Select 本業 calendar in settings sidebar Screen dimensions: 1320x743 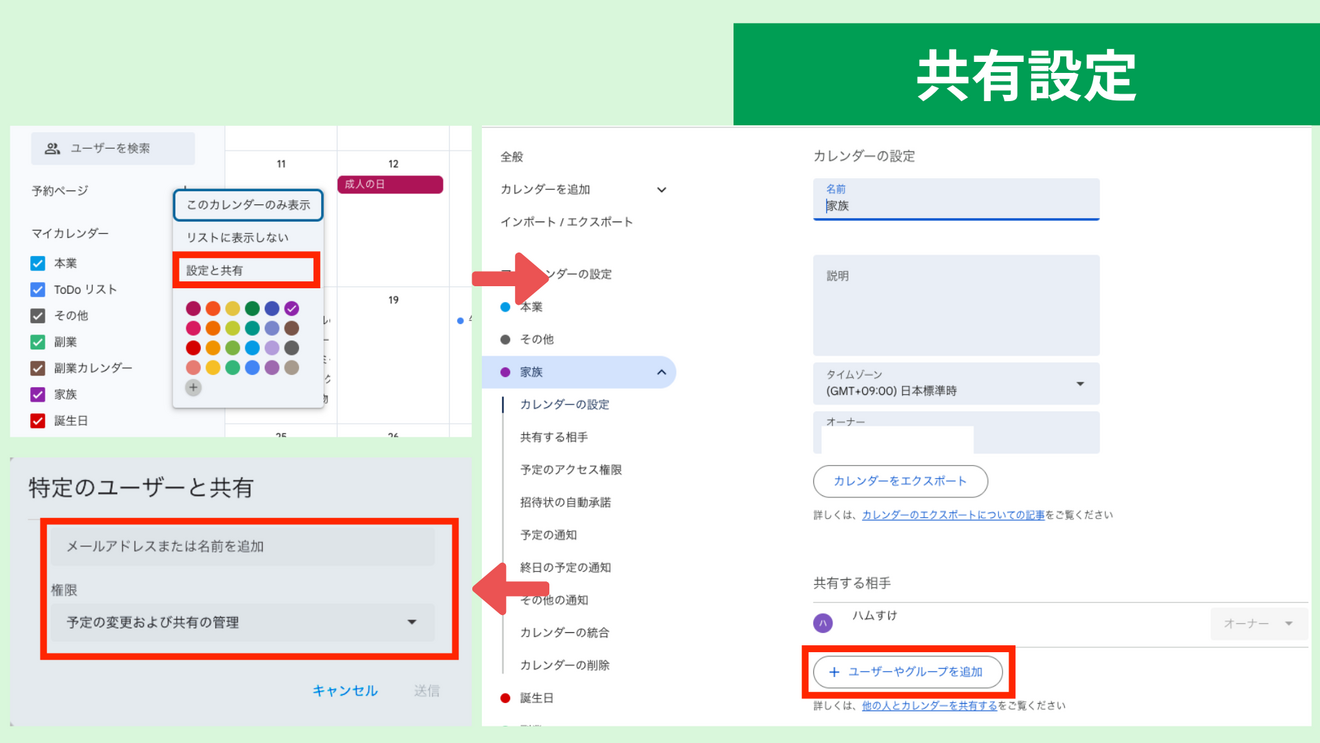coord(531,307)
